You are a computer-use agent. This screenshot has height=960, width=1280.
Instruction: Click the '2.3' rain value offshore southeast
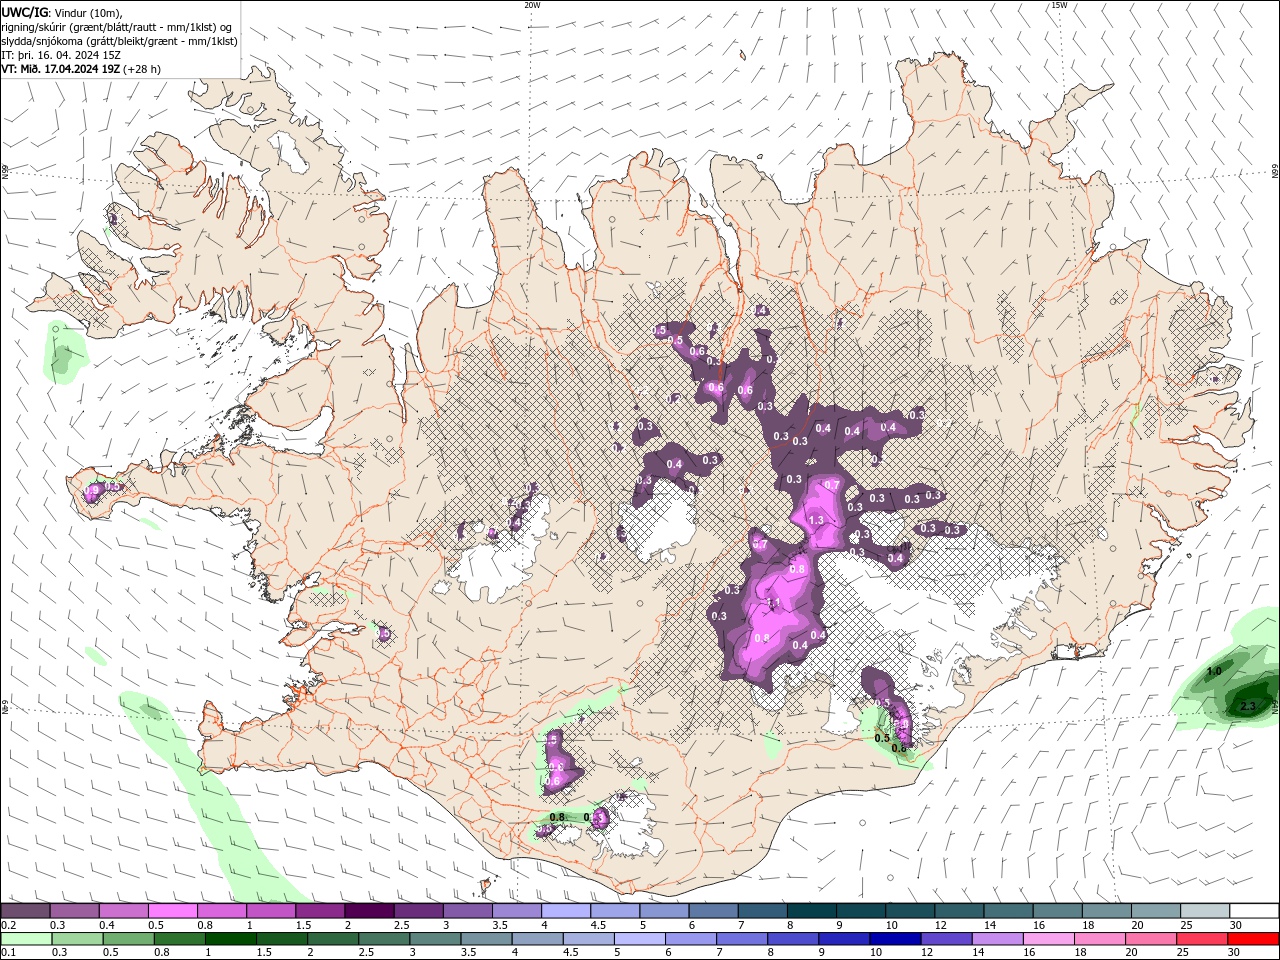(1247, 706)
